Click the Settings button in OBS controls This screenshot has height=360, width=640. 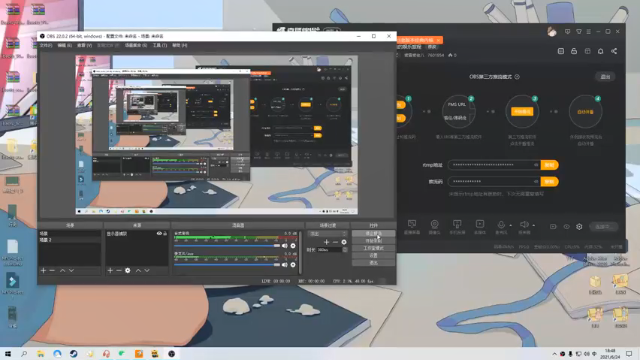point(373,256)
